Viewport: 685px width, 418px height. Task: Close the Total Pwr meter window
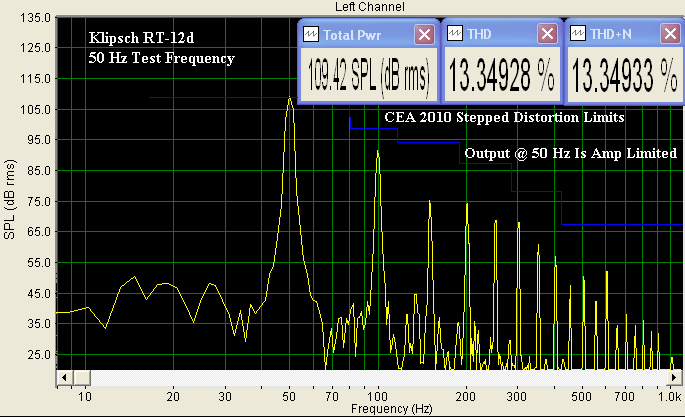point(424,35)
